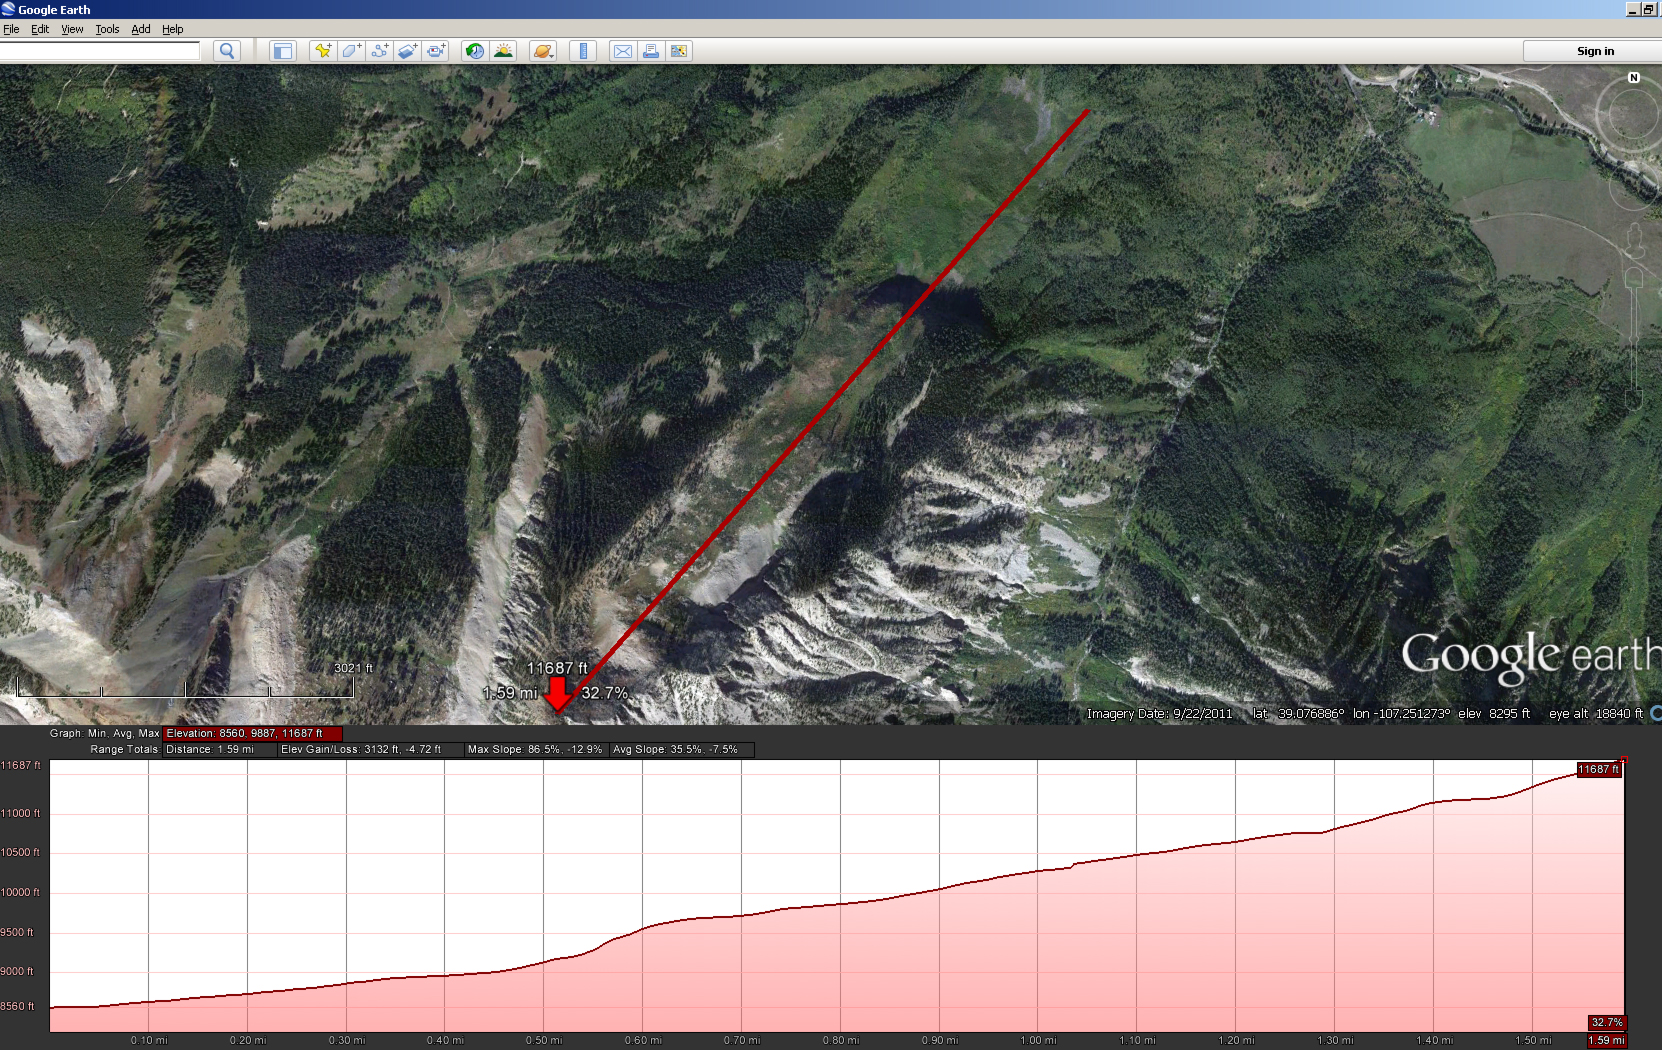Restore the Google Earth window
1662x1050 pixels.
(1649, 9)
